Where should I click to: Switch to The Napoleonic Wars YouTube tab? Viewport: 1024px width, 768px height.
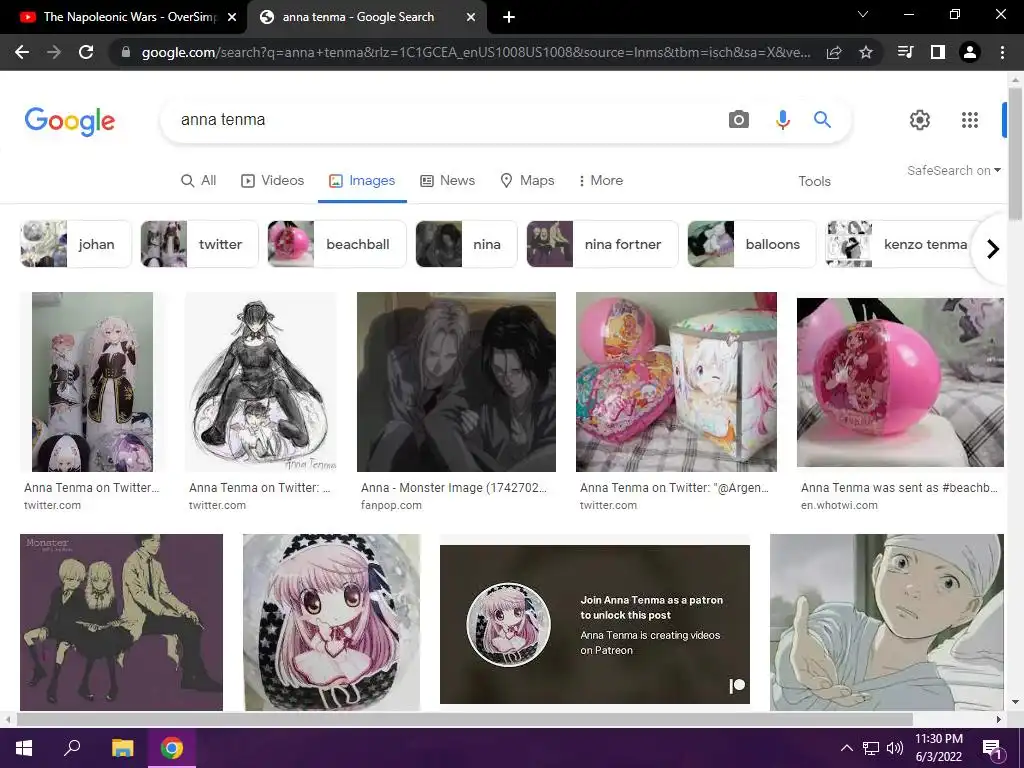(124, 17)
